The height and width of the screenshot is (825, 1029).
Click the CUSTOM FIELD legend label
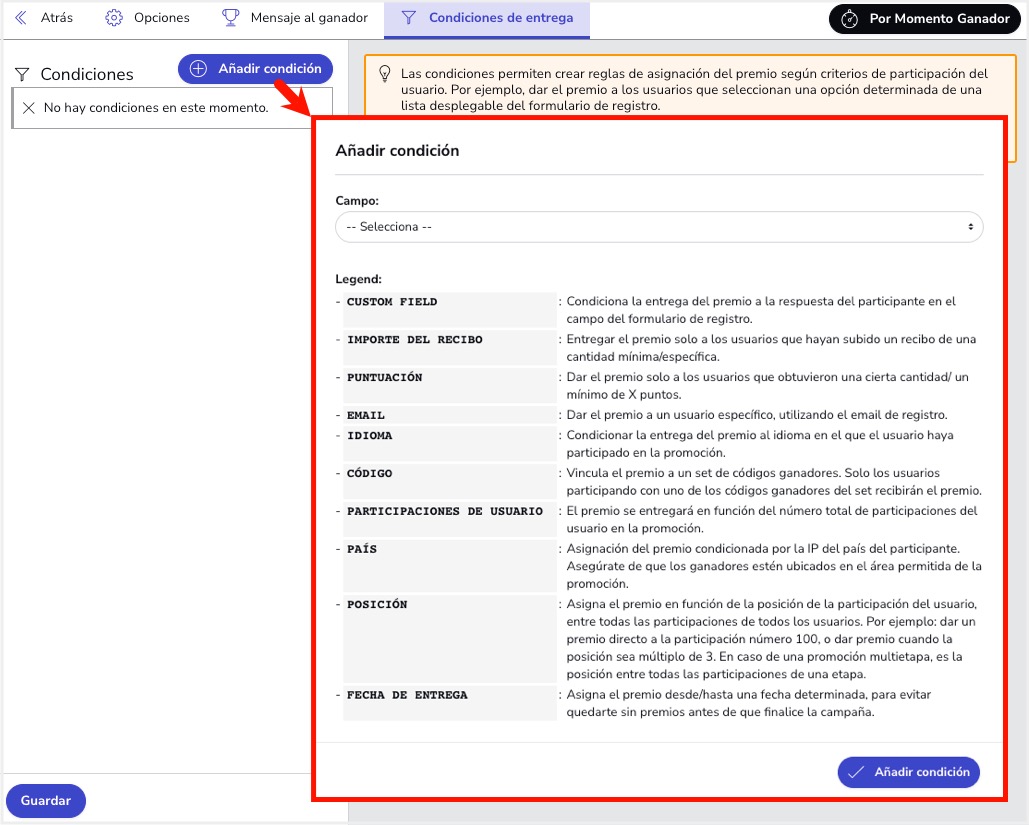392,302
